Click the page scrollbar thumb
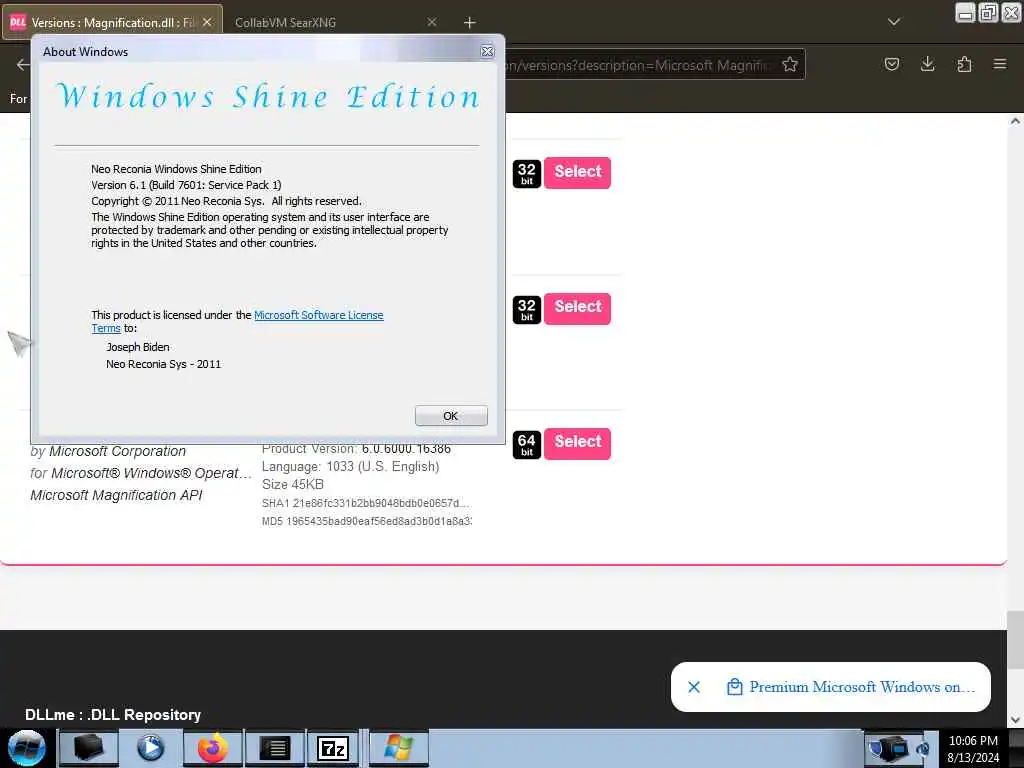This screenshot has height=768, width=1024. tap(1015, 640)
